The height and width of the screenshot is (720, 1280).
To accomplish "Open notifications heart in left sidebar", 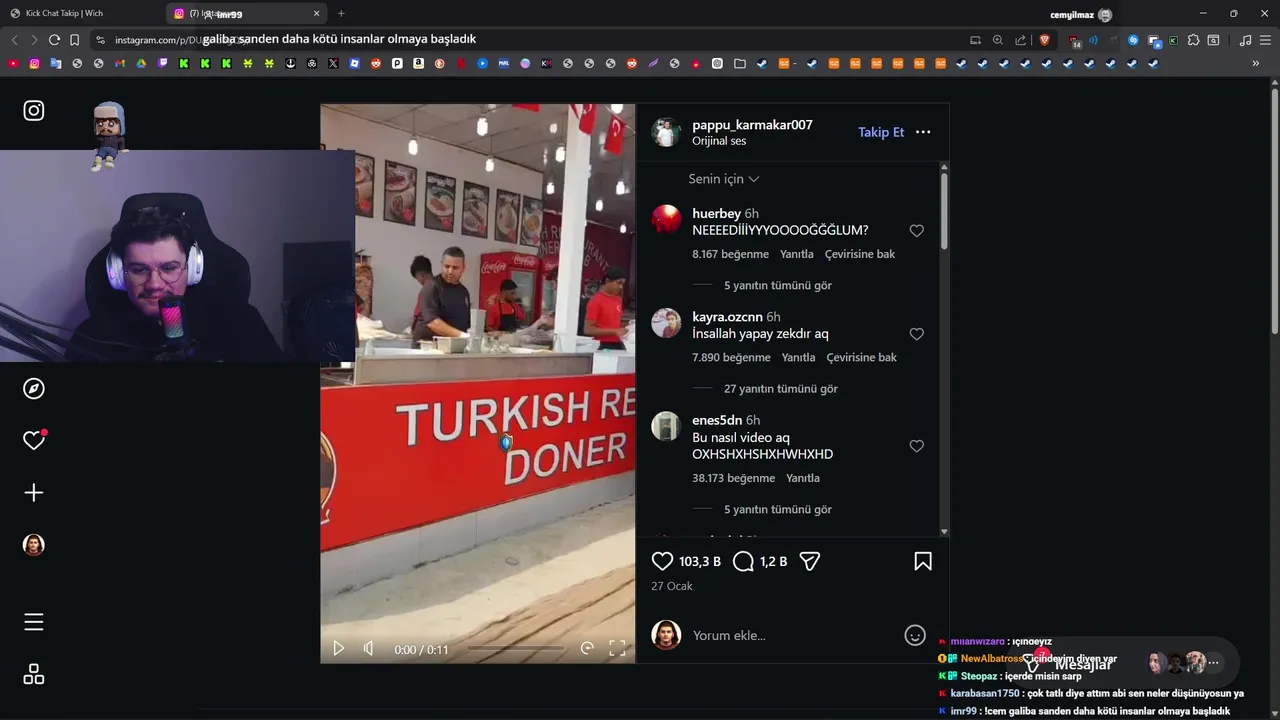I will point(34,440).
